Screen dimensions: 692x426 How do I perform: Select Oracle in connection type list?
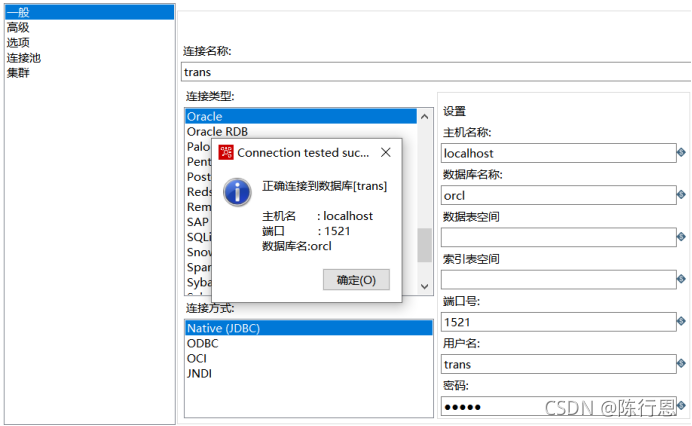pyautogui.click(x=301, y=116)
